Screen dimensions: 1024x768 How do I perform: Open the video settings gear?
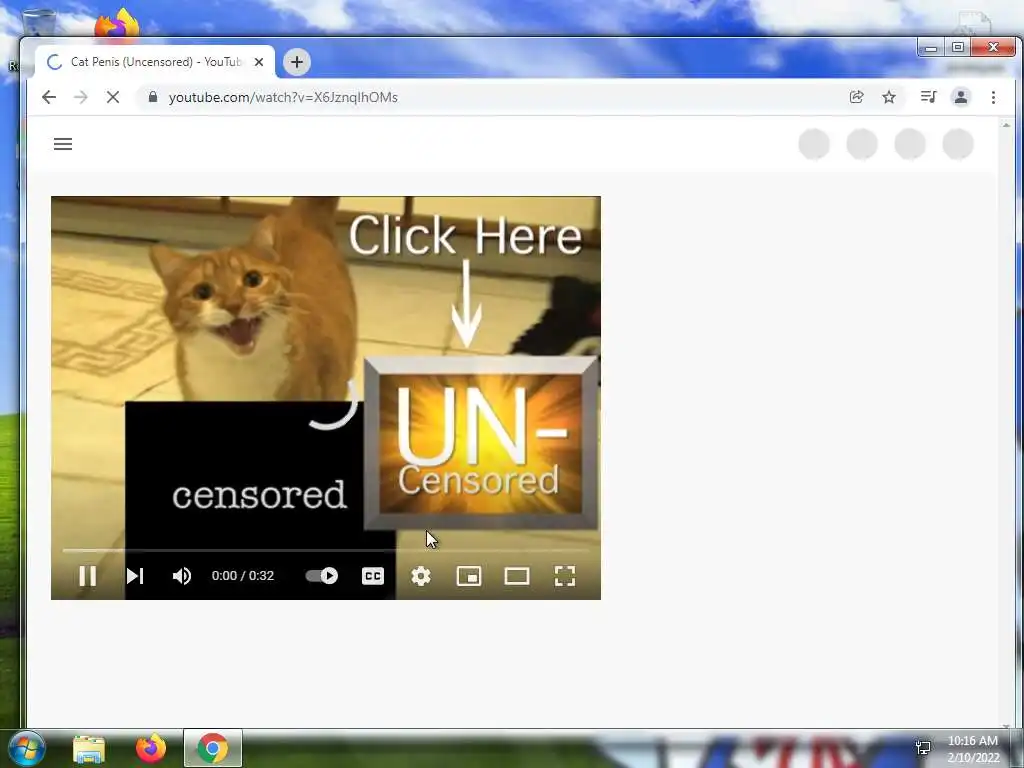(421, 576)
